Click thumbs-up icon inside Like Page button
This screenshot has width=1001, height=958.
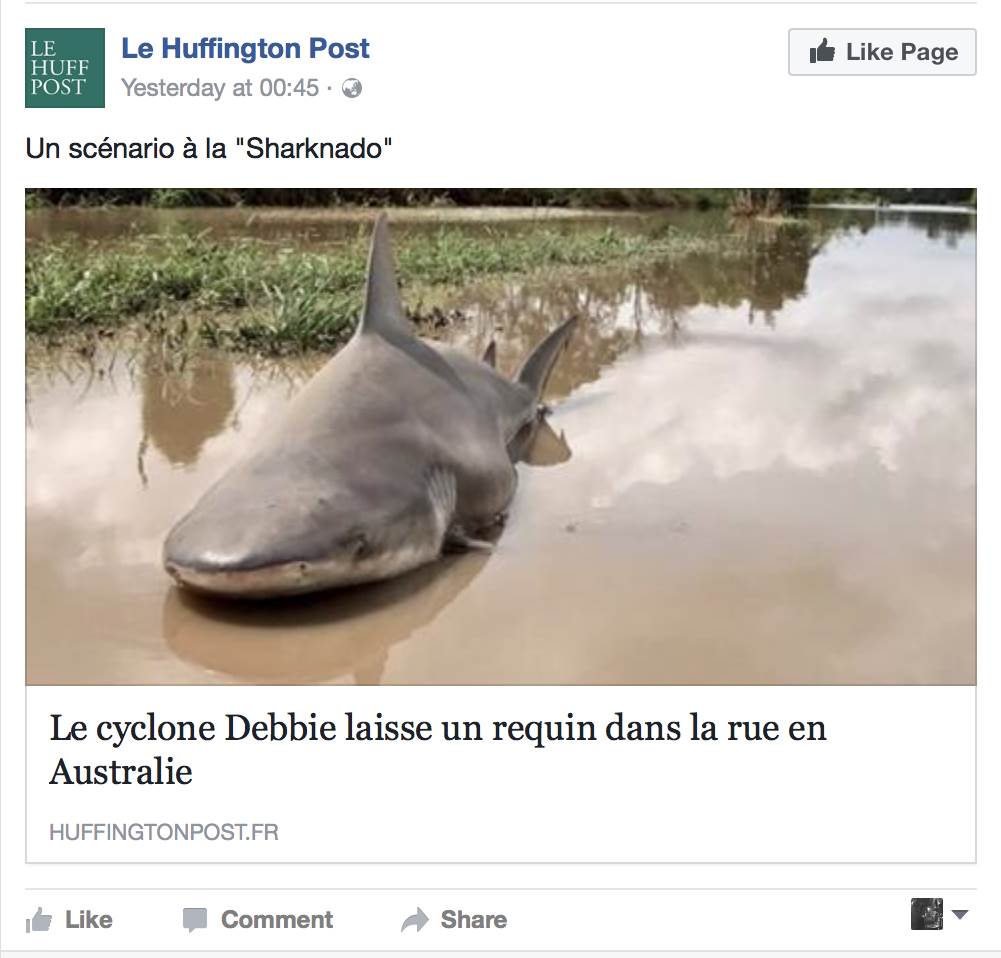pos(822,52)
